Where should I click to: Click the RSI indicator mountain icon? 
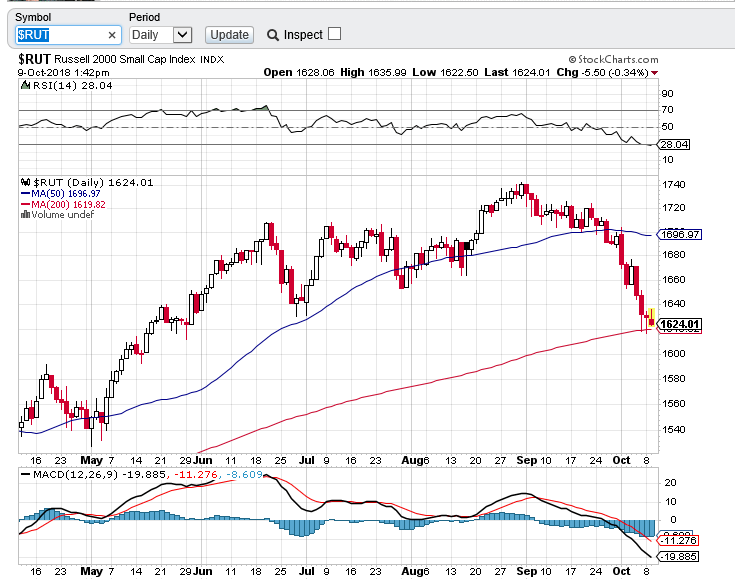click(25, 85)
